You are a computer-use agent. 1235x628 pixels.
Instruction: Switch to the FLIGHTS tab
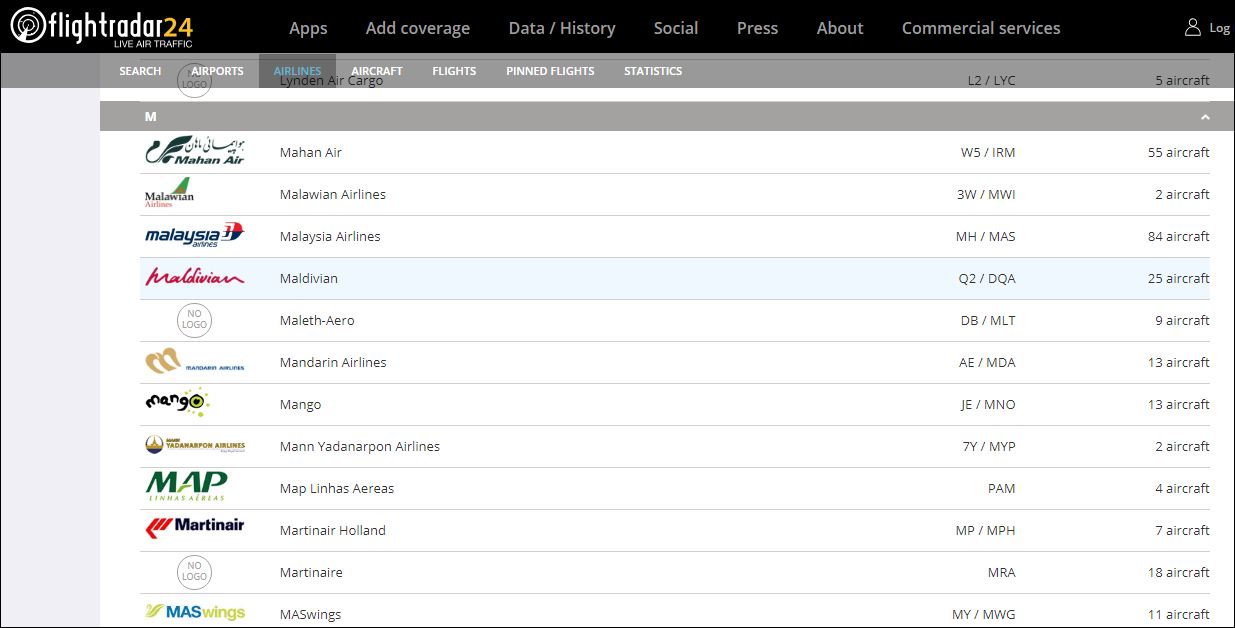(454, 71)
